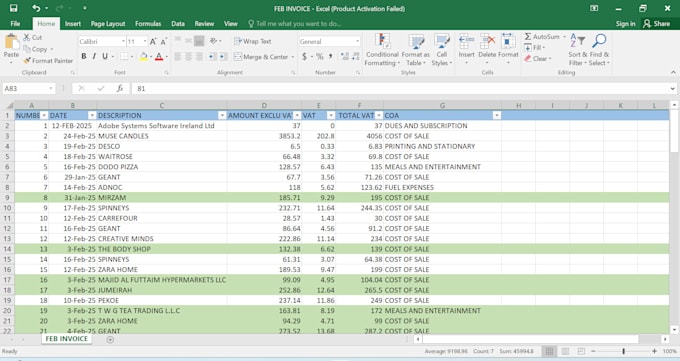Image resolution: width=680 pixels, height=361 pixels.
Task: Open the COA column filter dropdown
Action: (497, 115)
